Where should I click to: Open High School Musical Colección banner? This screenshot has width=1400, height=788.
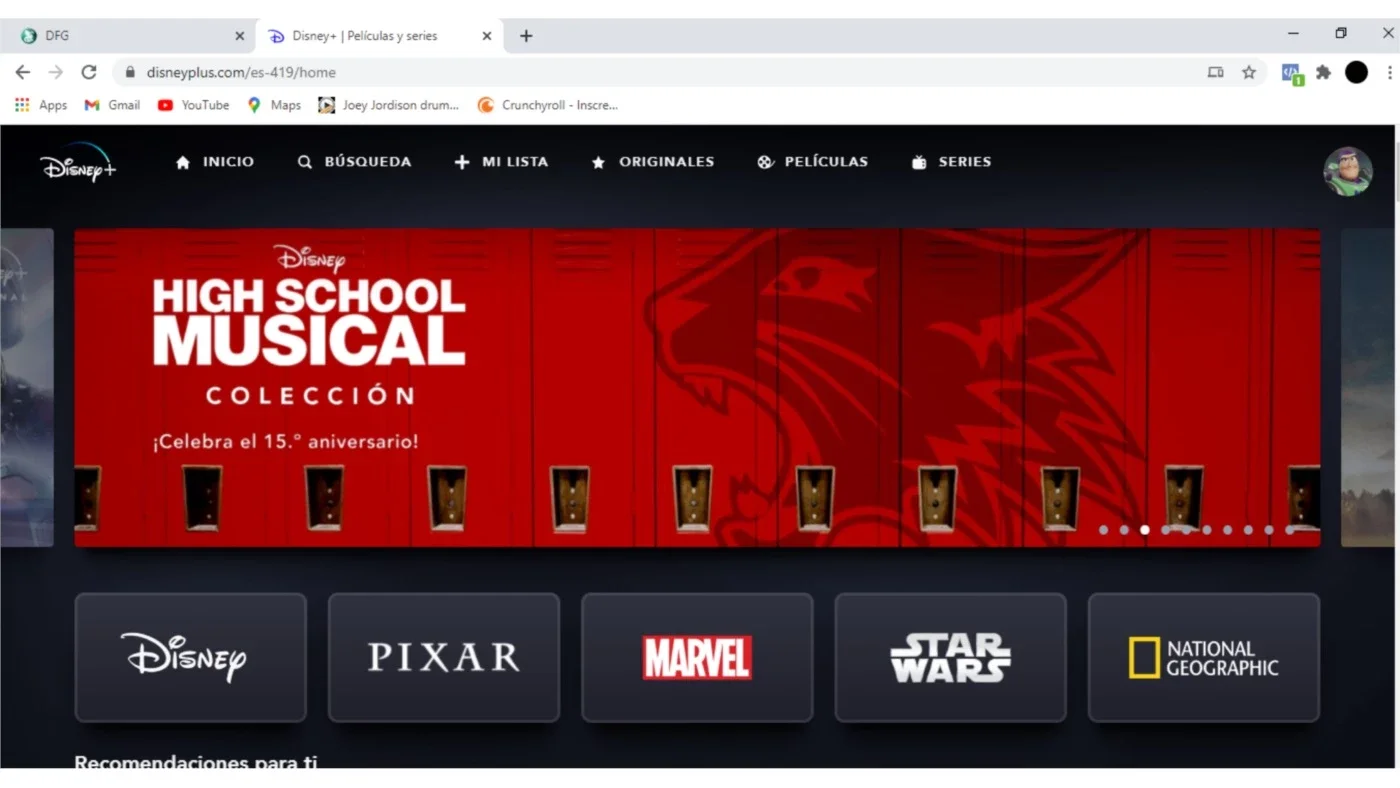click(x=697, y=388)
